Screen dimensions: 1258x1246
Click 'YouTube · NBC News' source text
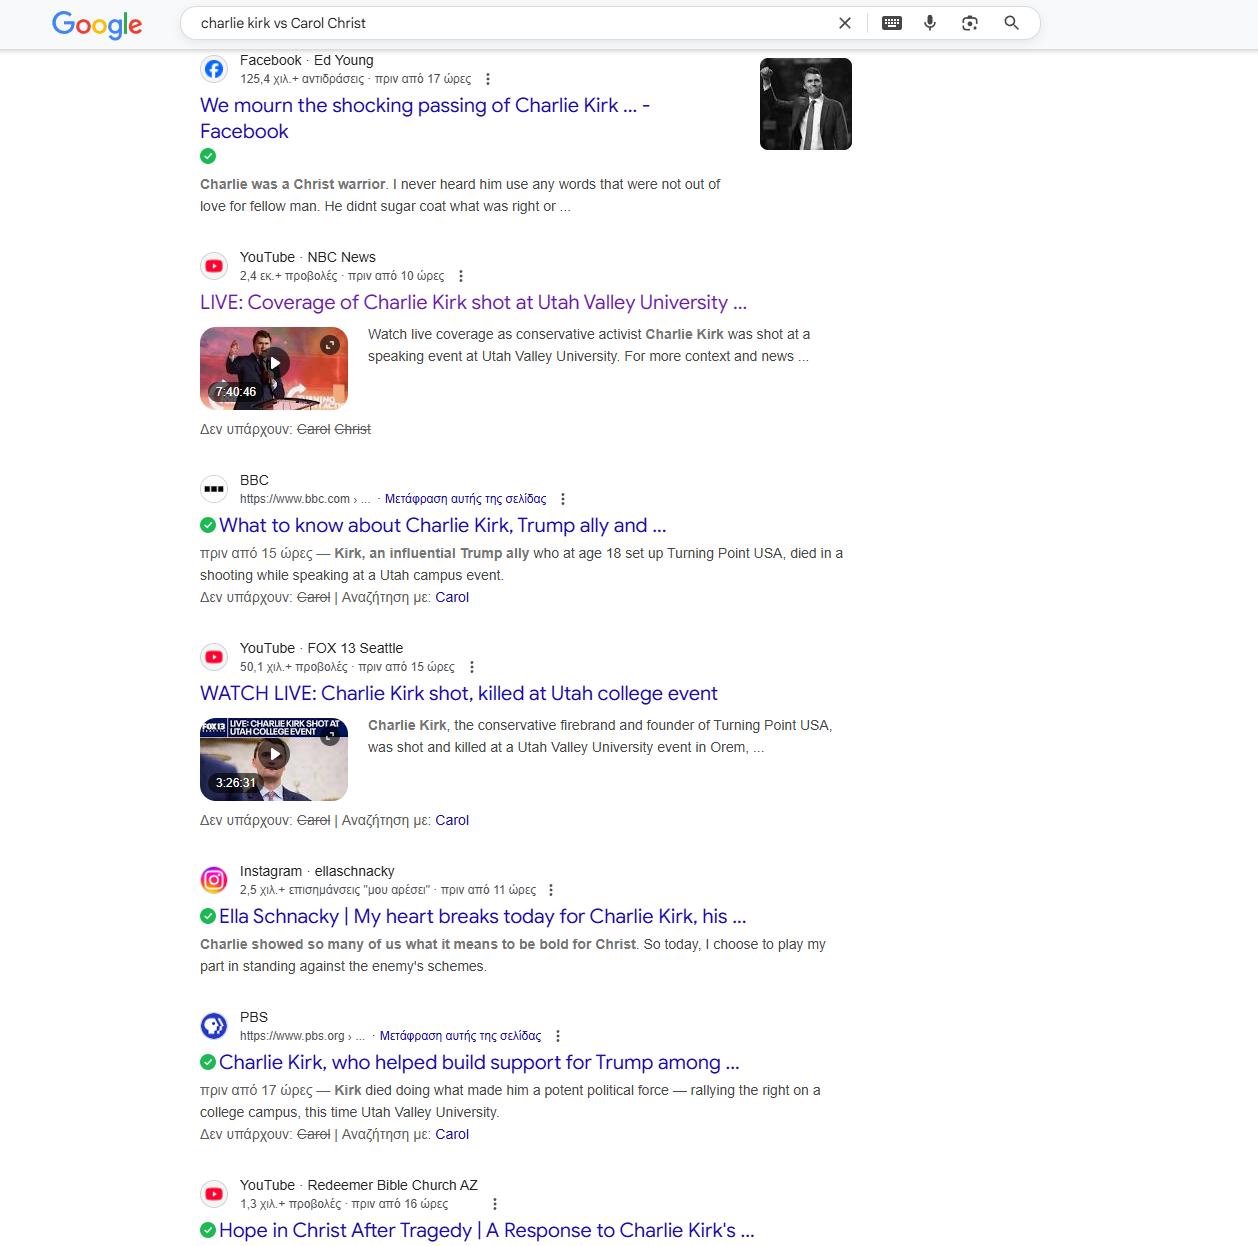(x=308, y=257)
